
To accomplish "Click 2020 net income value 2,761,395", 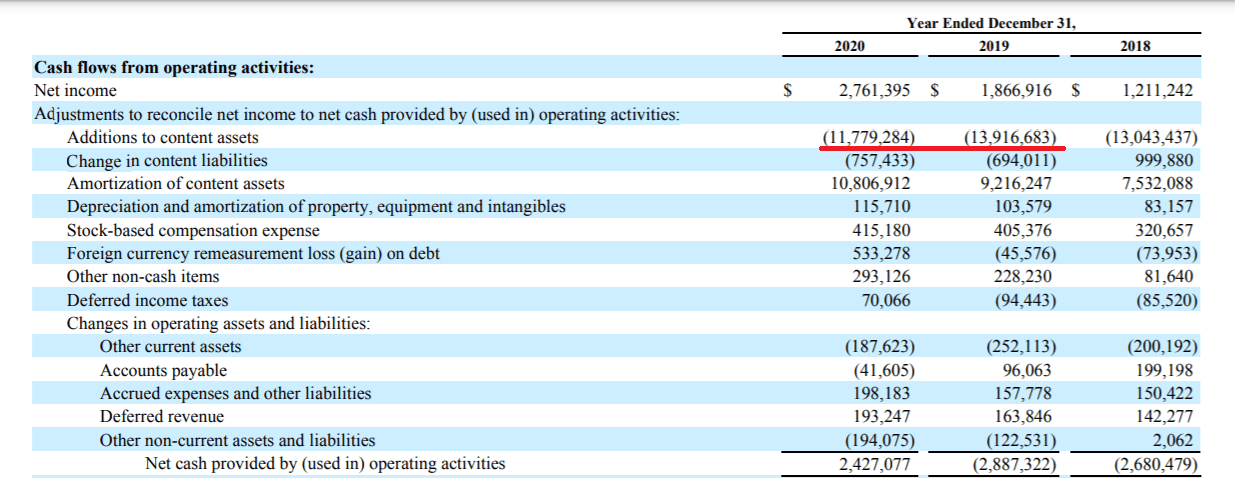I will pos(875,91).
